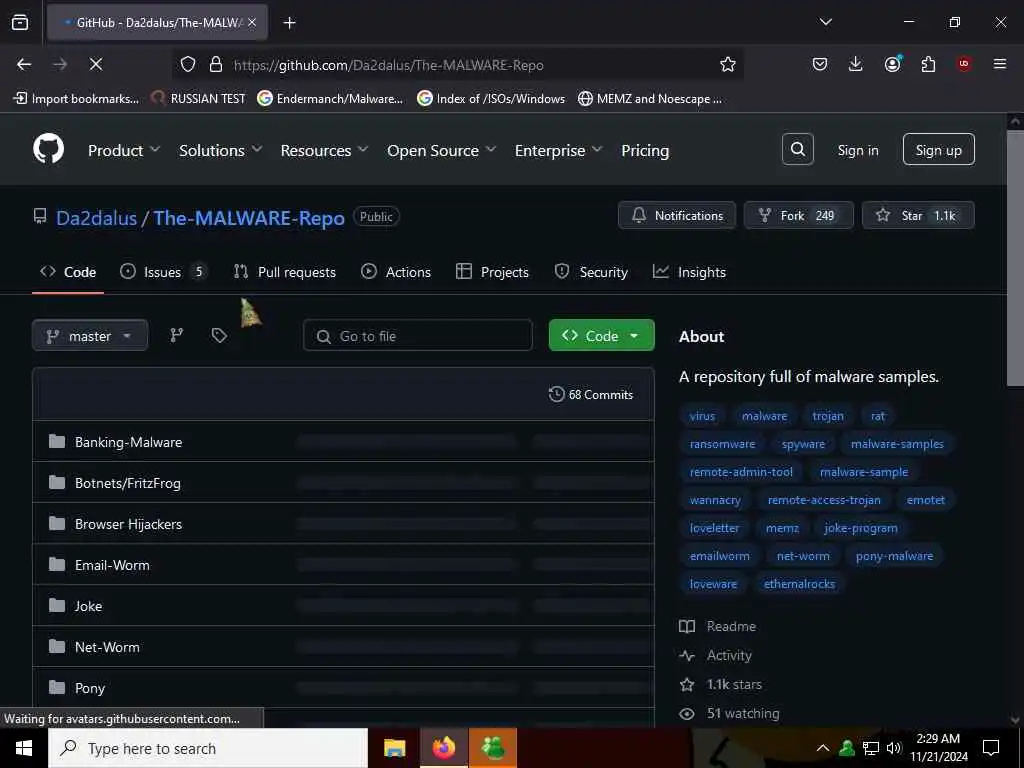Open Firefox from the Windows taskbar
The width and height of the screenshot is (1024, 768).
pos(443,748)
